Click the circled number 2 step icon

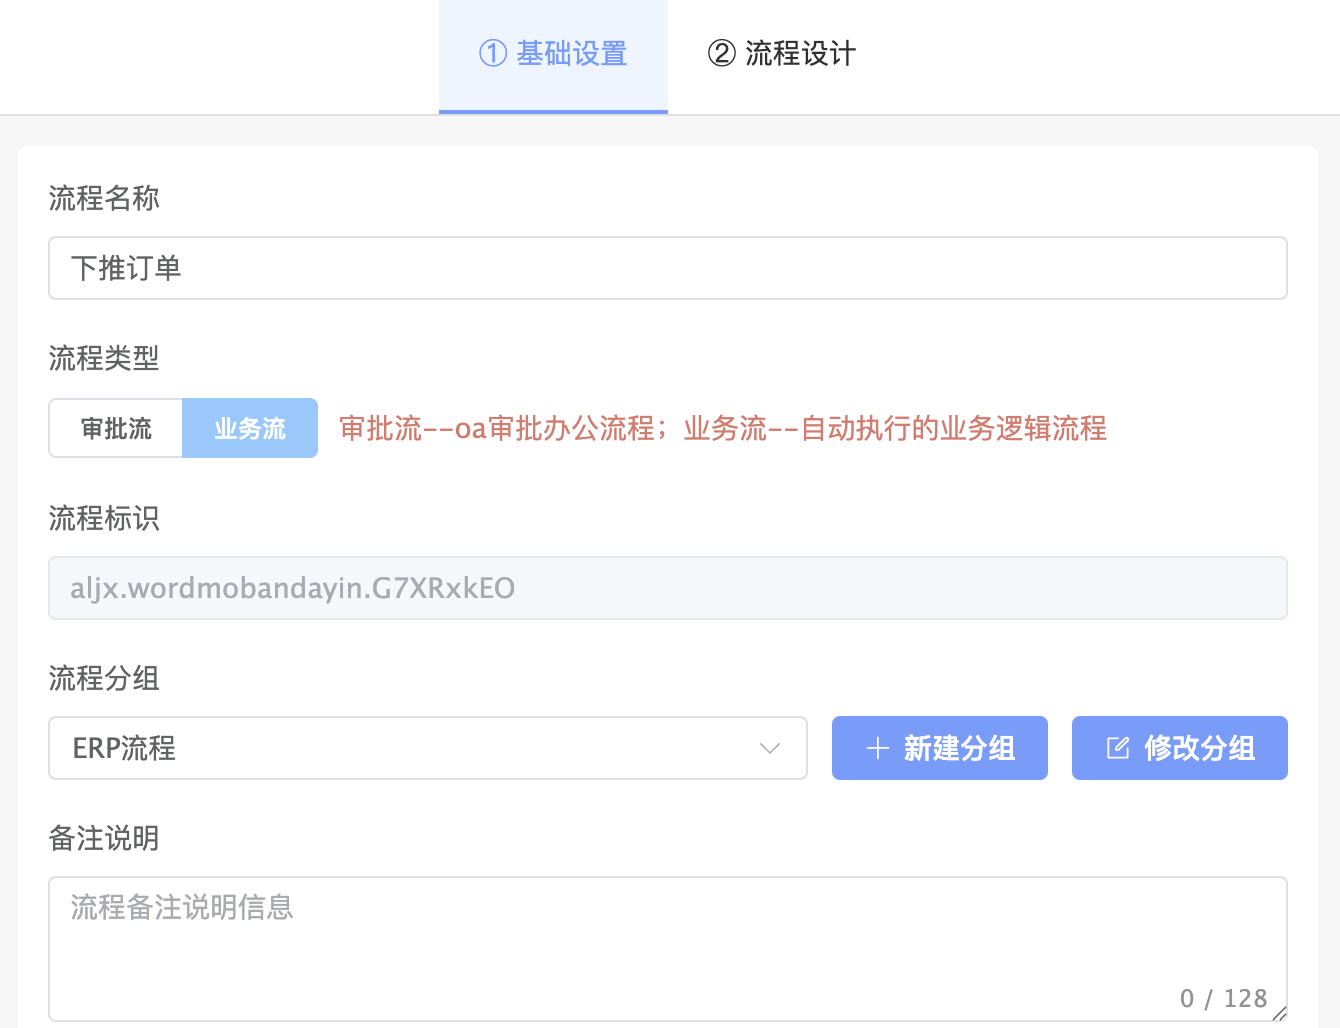[x=721, y=53]
